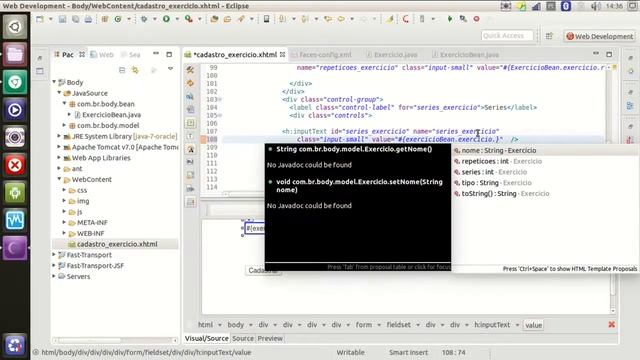Click the Quick Access search field
The height and width of the screenshot is (360, 640).
[507, 36]
